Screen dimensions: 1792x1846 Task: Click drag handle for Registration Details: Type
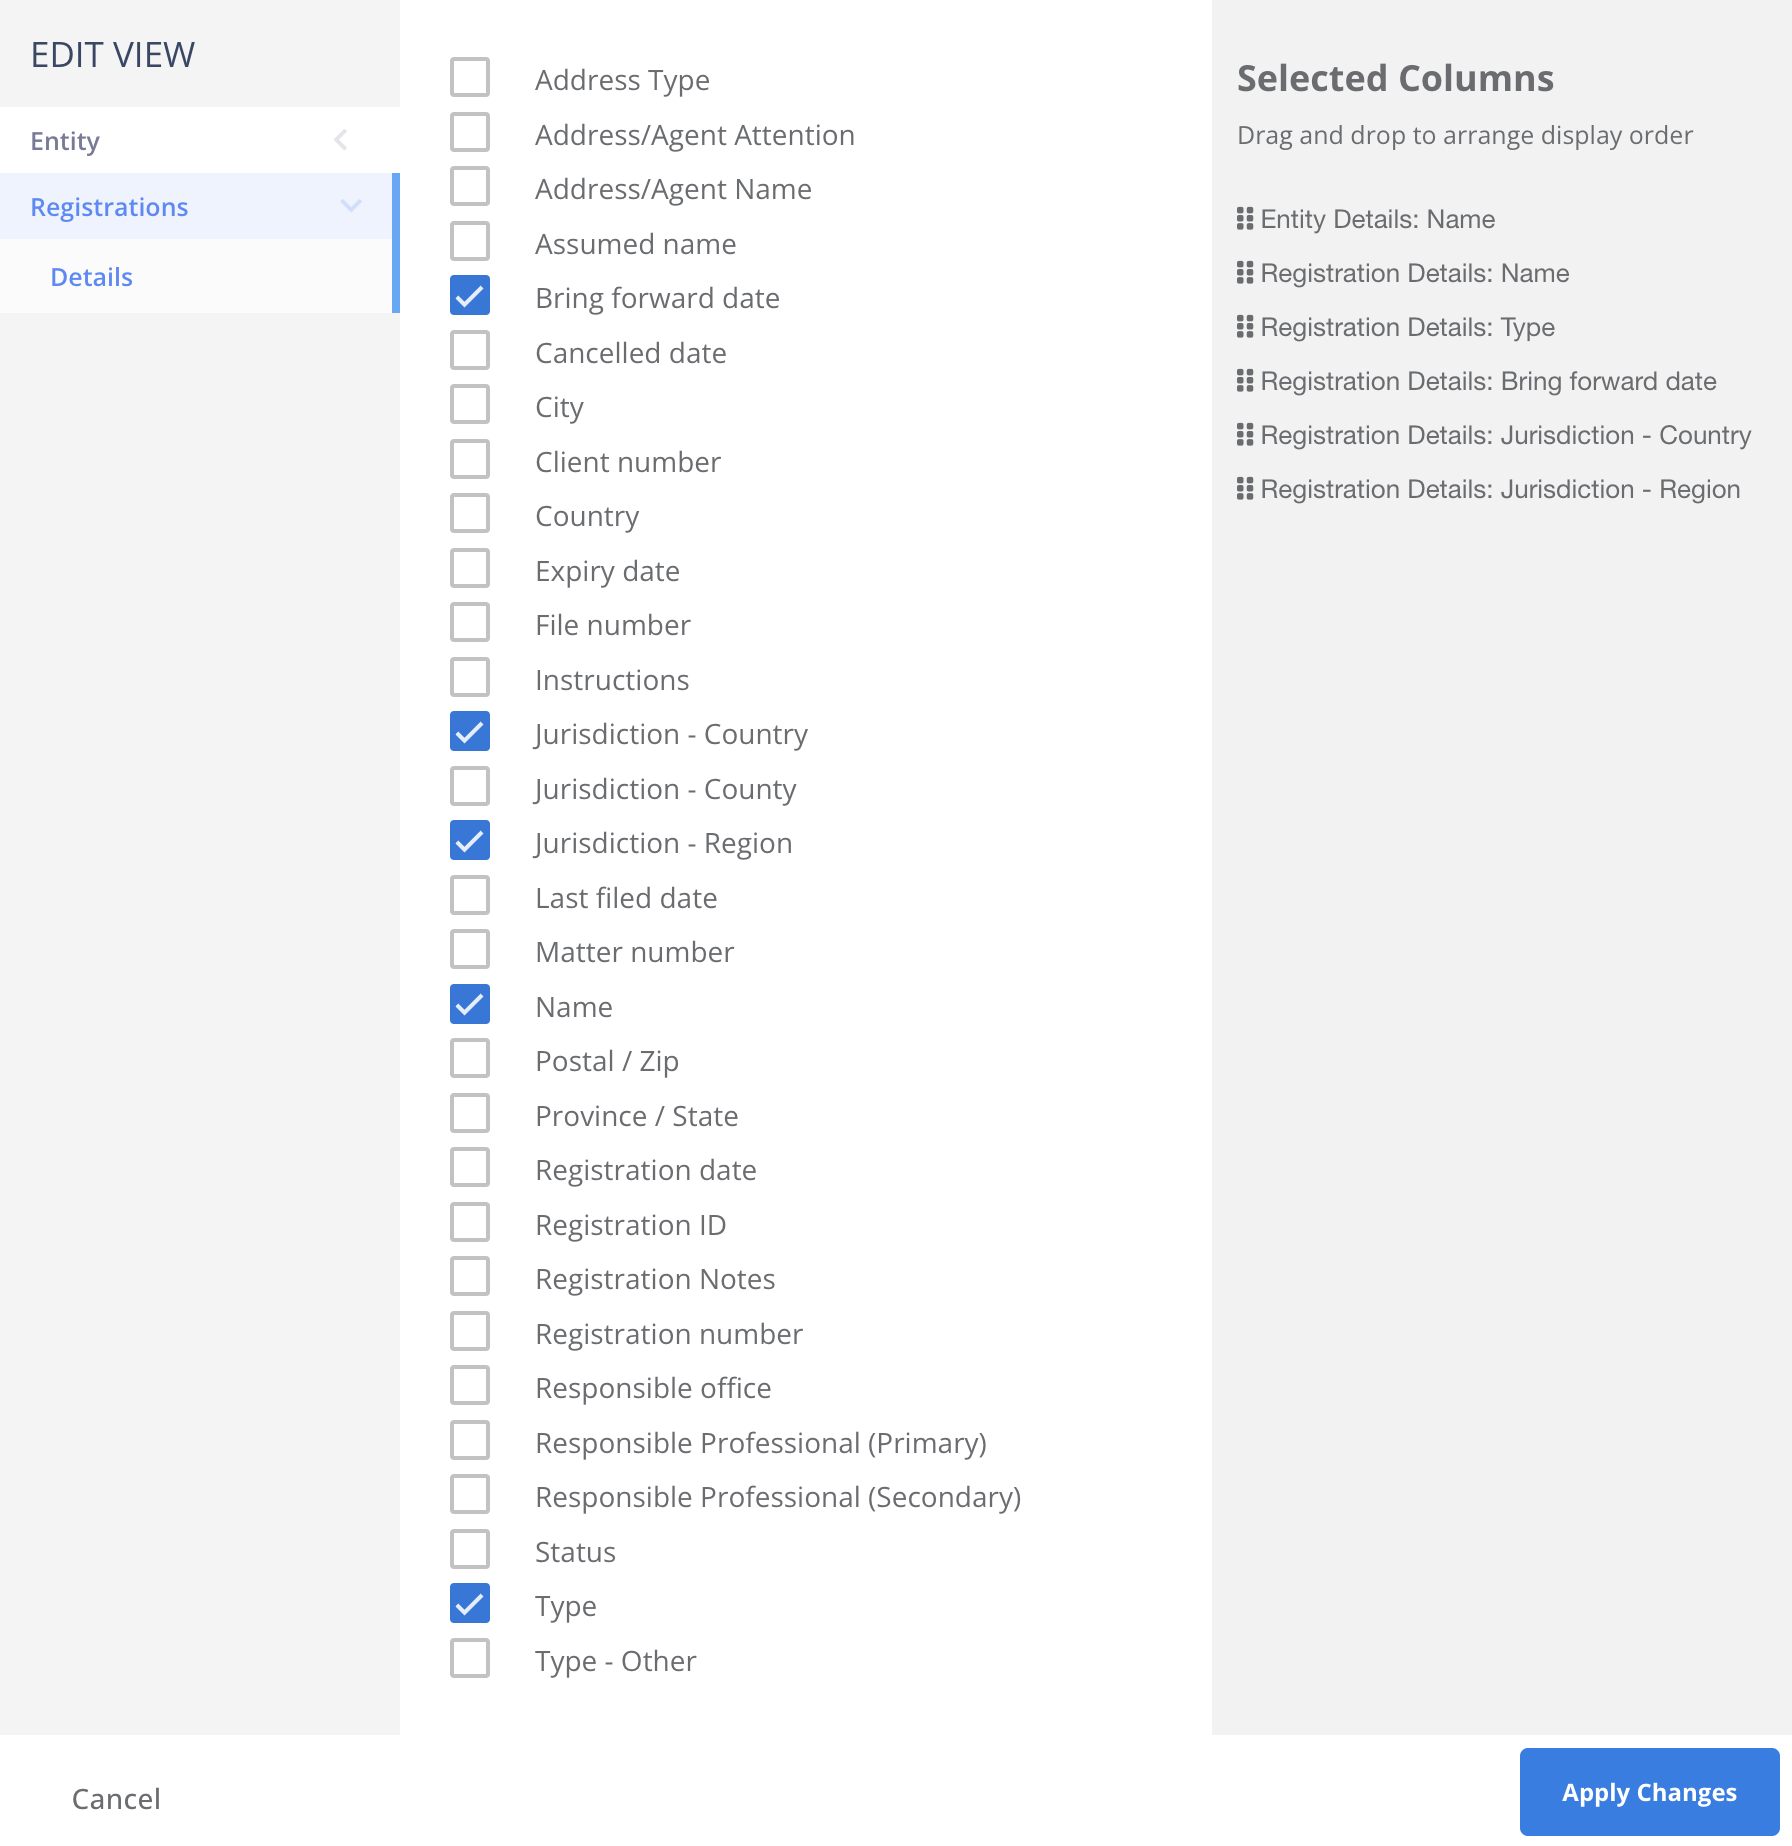[x=1245, y=327]
